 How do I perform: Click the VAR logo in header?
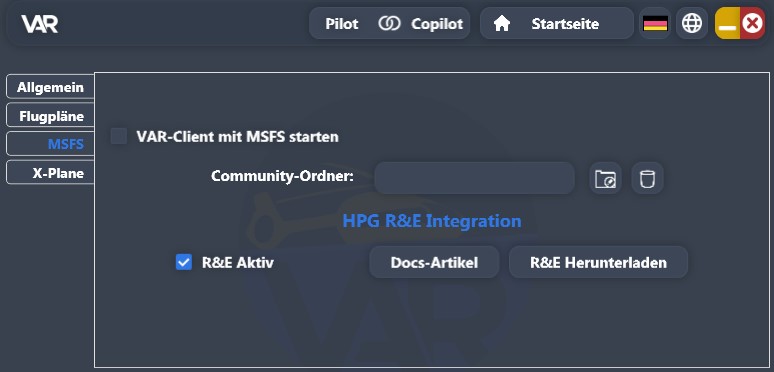coord(39,24)
